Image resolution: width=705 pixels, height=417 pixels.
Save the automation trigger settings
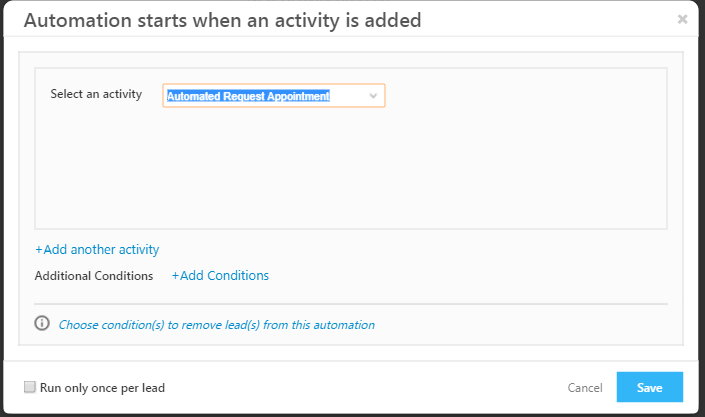tap(649, 387)
